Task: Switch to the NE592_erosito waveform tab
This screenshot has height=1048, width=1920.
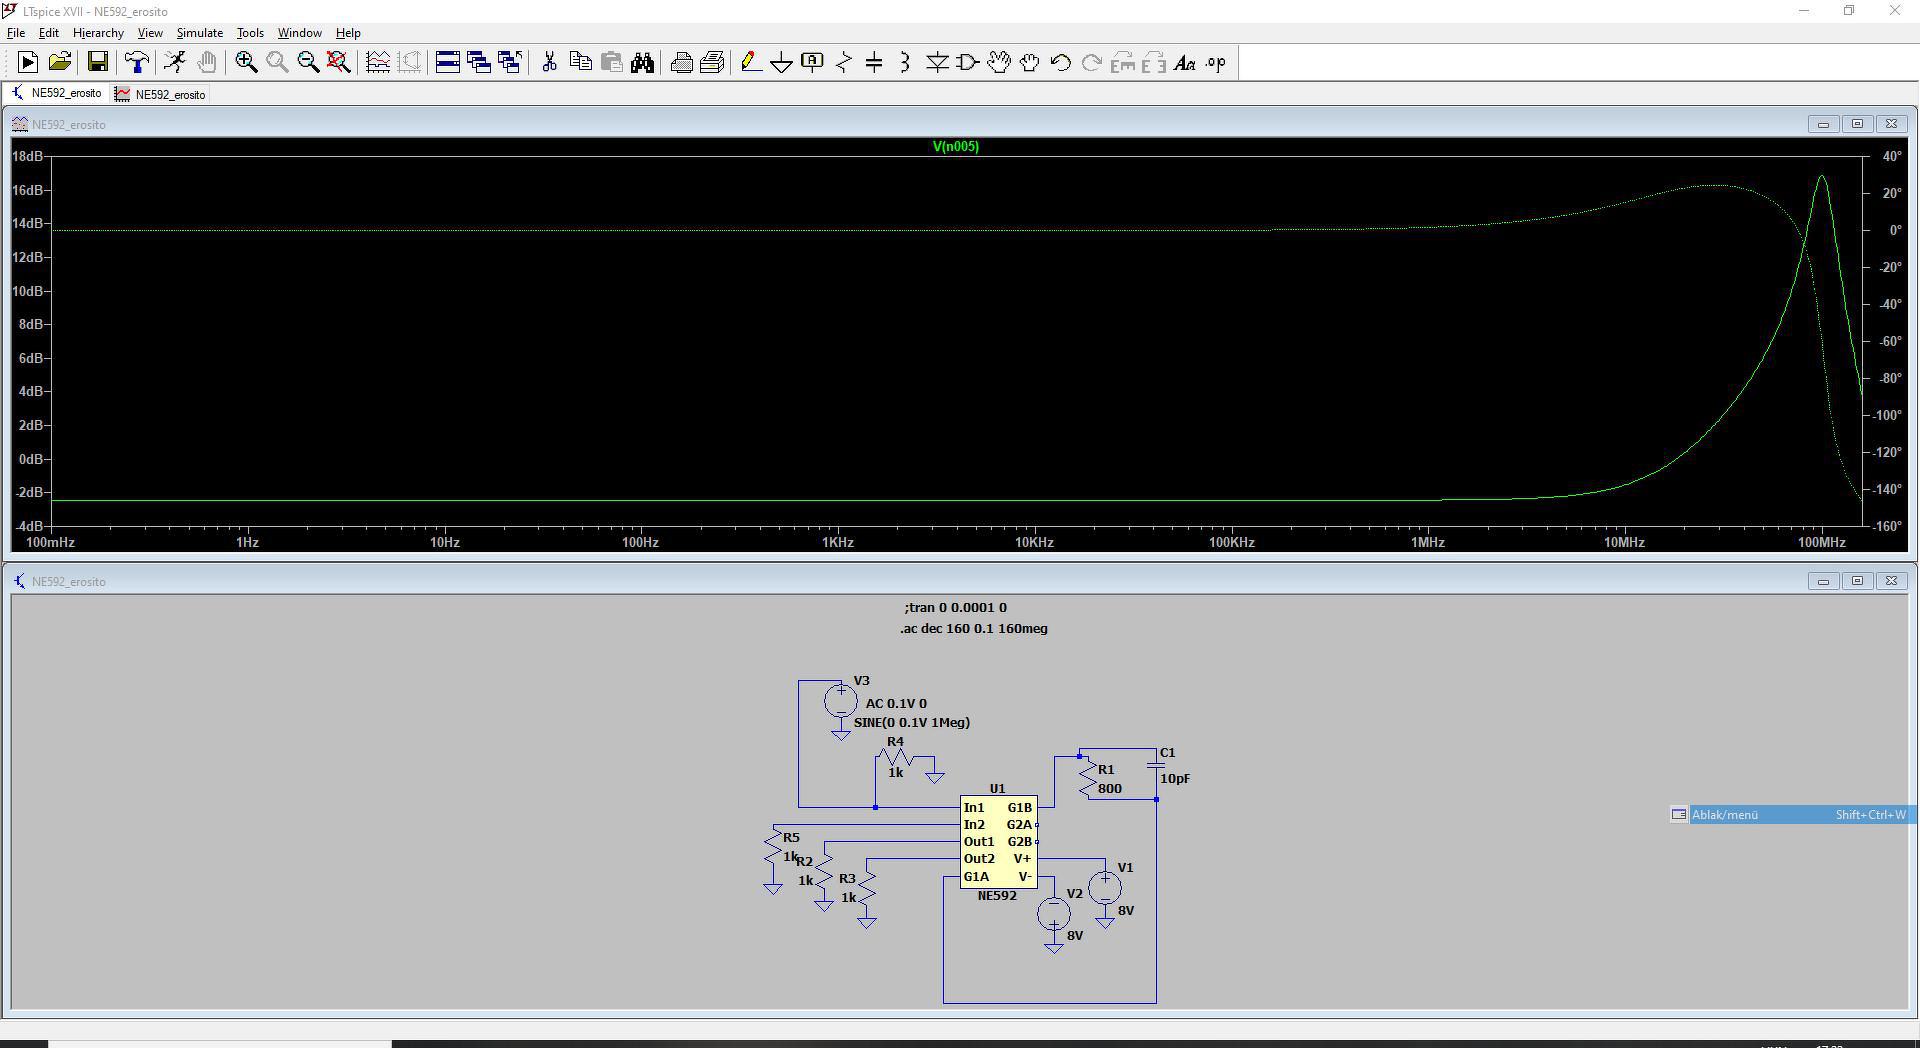Action: [161, 95]
